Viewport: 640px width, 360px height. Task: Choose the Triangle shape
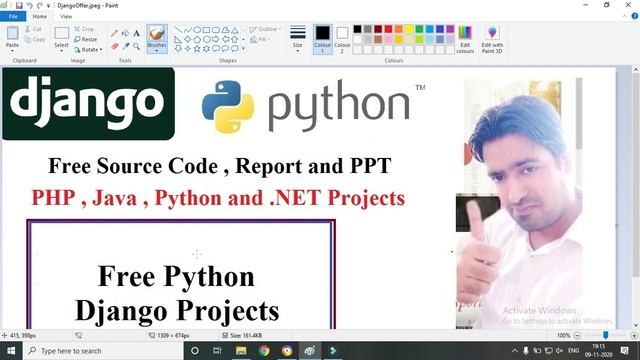tap(235, 30)
